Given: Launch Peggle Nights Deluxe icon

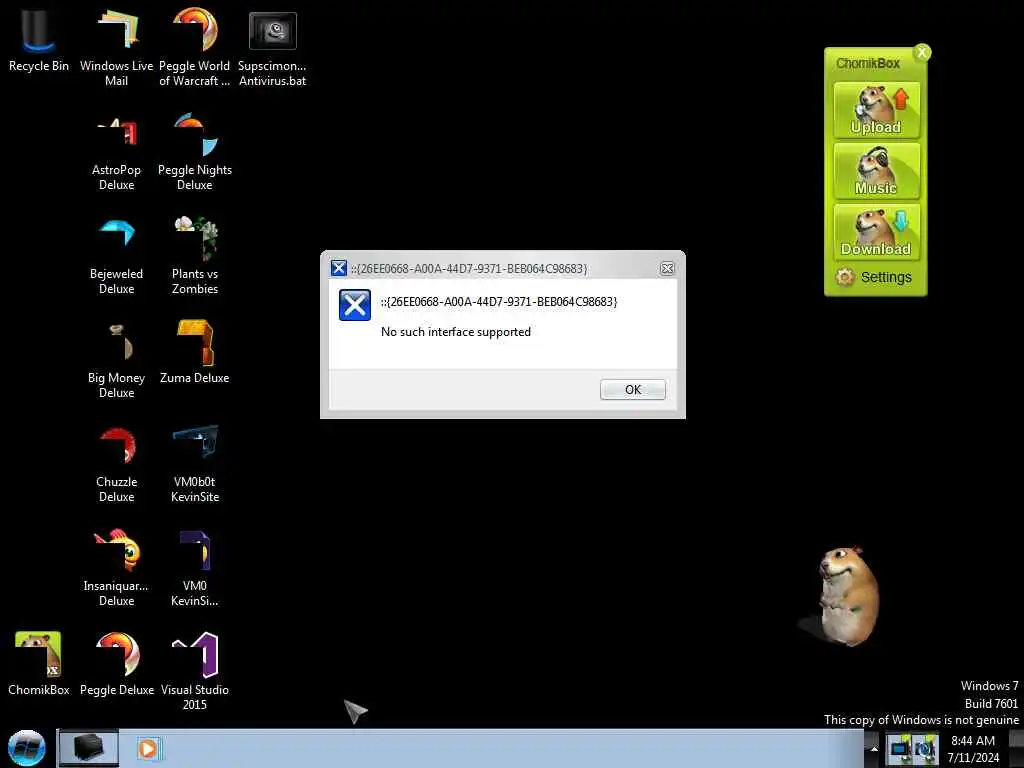Looking at the screenshot, I should pyautogui.click(x=195, y=152).
